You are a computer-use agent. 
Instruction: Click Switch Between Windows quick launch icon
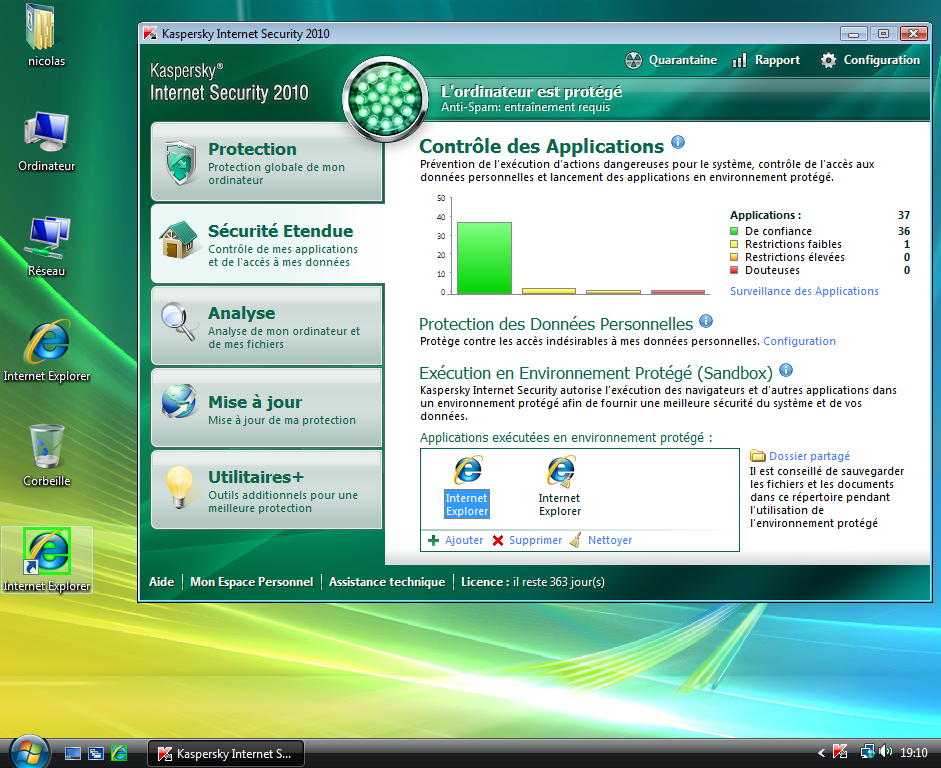(96, 754)
